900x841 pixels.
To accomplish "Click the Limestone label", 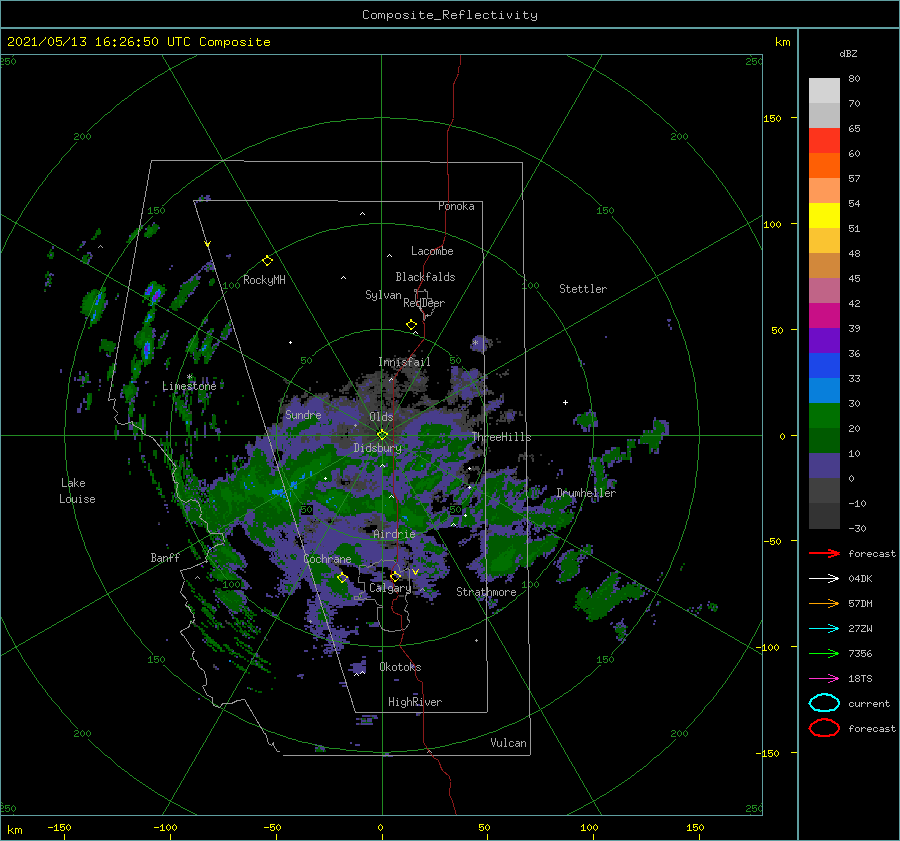I will tap(189, 386).
